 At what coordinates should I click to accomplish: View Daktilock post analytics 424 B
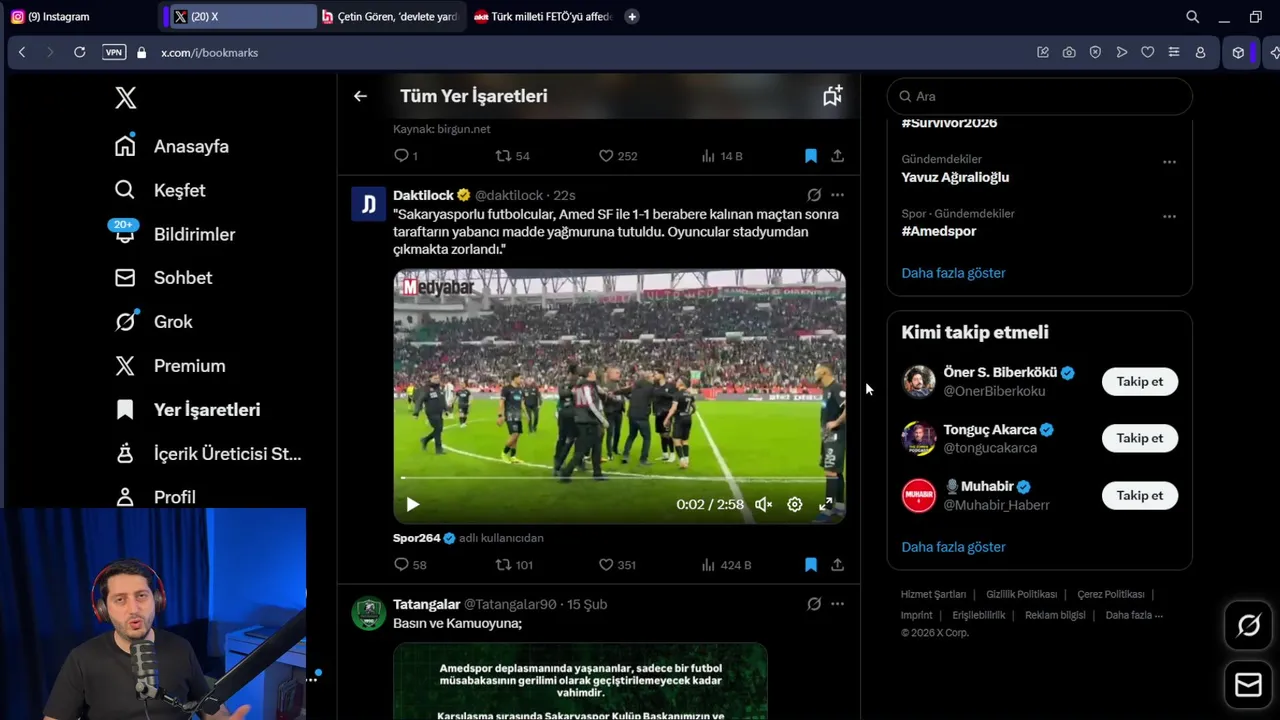726,565
